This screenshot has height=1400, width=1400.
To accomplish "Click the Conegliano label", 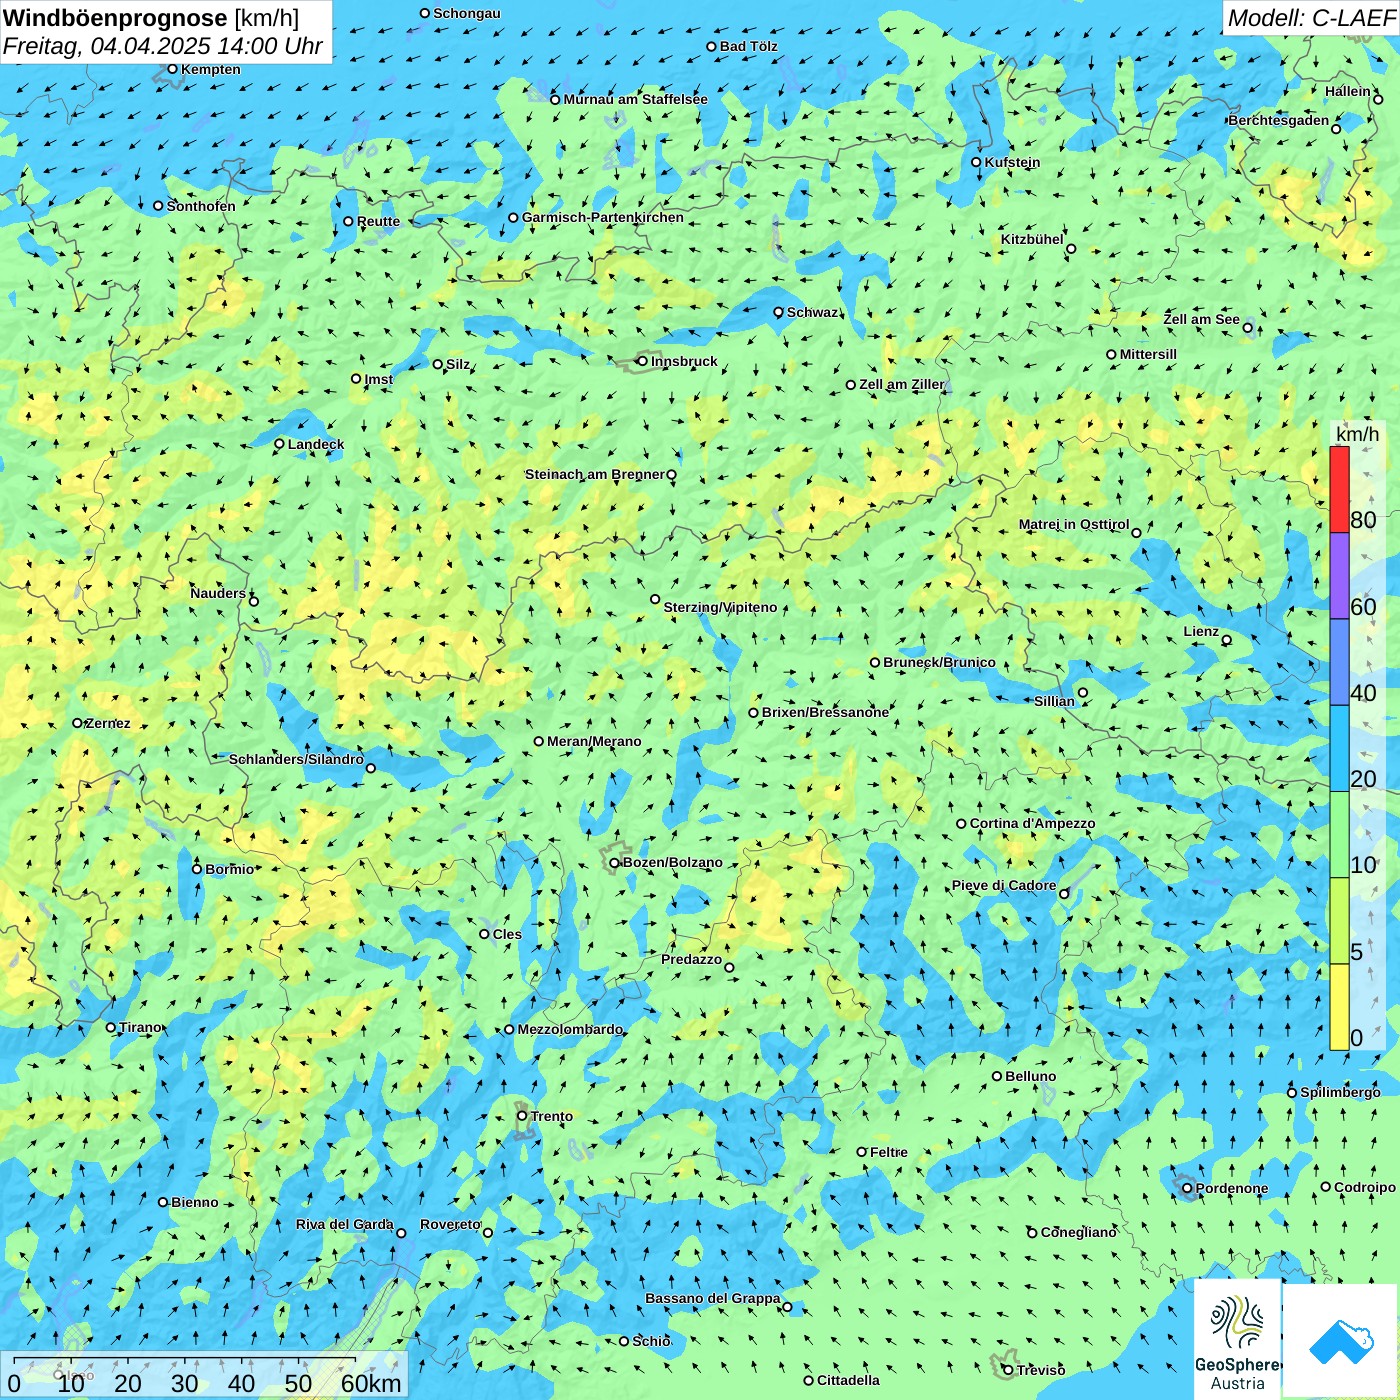I will coord(1078,1232).
